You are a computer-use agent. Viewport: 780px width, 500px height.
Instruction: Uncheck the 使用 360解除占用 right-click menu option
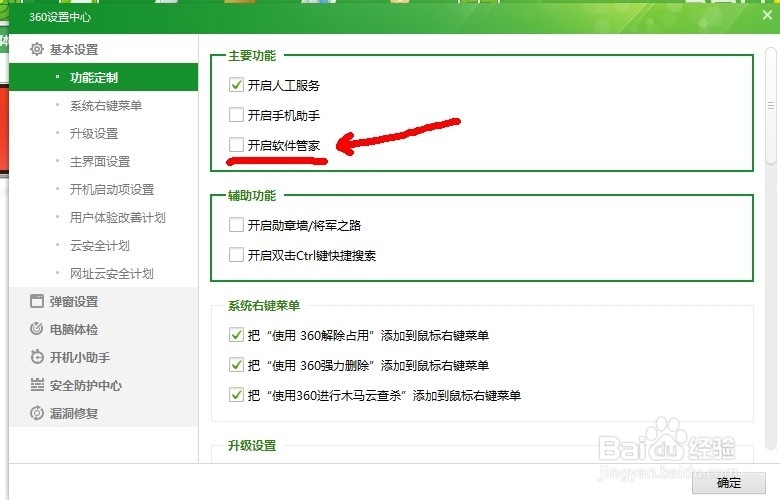point(236,335)
